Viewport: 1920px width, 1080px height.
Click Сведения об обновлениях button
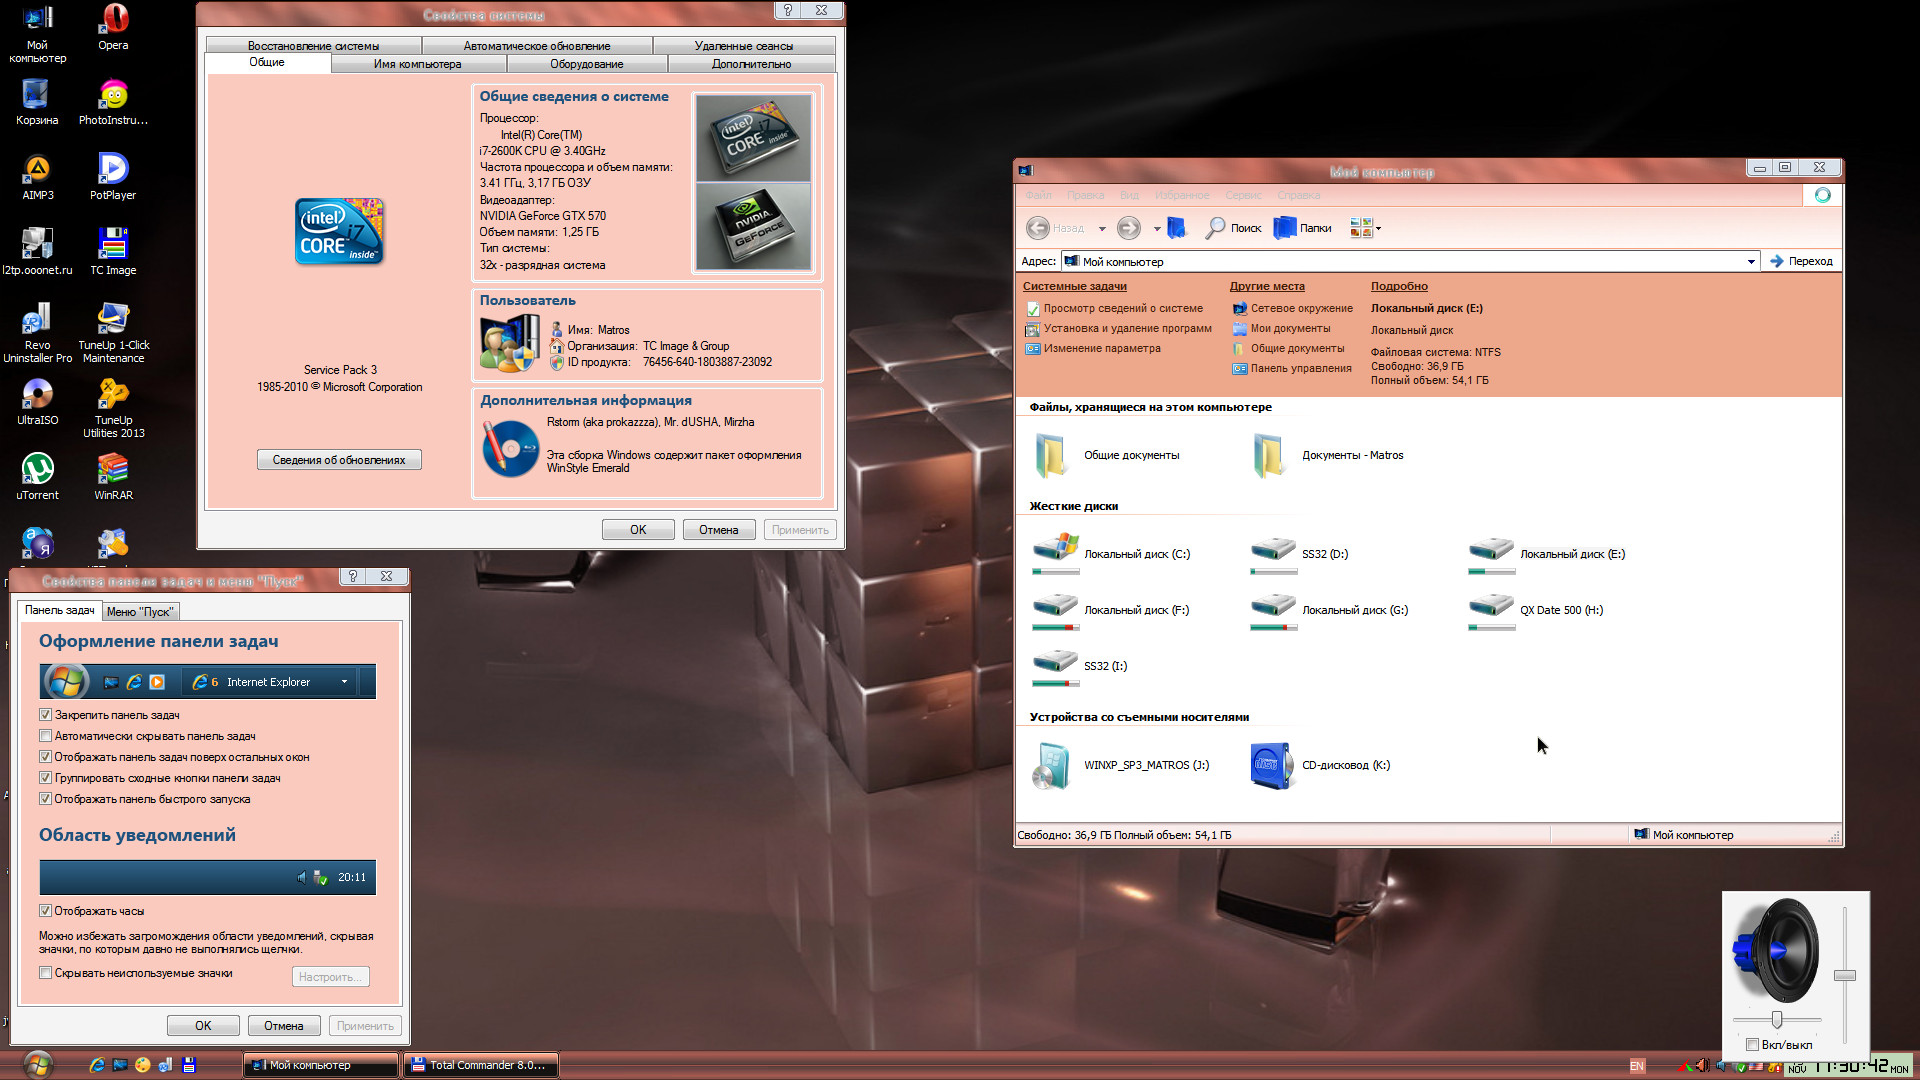click(x=339, y=460)
